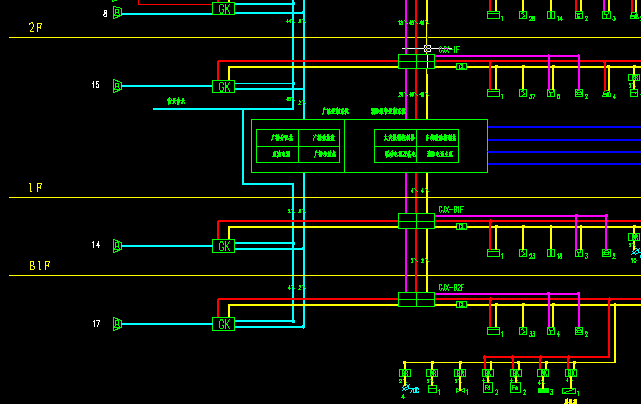Screen dimensions: 641x404
Task: Click the B1F floor label
Action: click(40, 266)
